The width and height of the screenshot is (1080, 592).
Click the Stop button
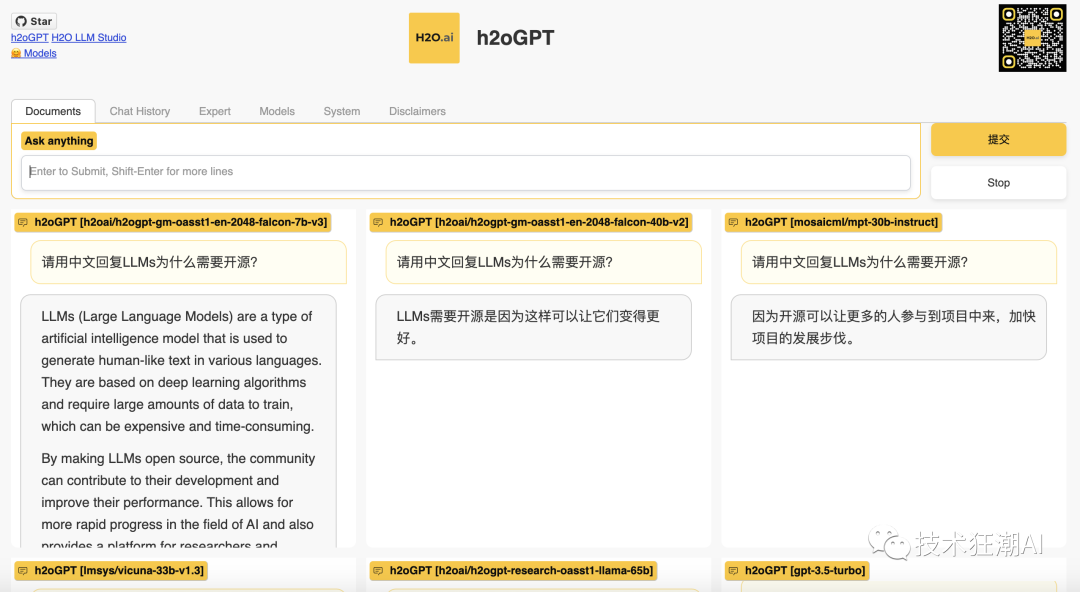[999, 183]
